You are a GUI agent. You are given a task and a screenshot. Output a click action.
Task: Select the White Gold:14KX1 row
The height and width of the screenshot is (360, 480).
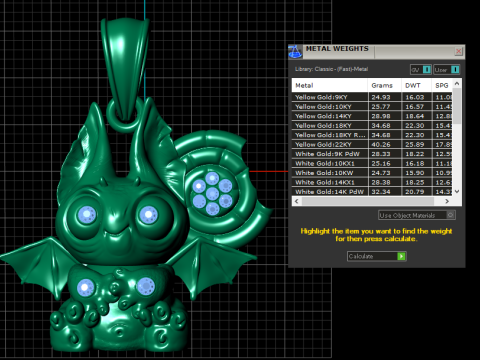pyautogui.click(x=372, y=182)
